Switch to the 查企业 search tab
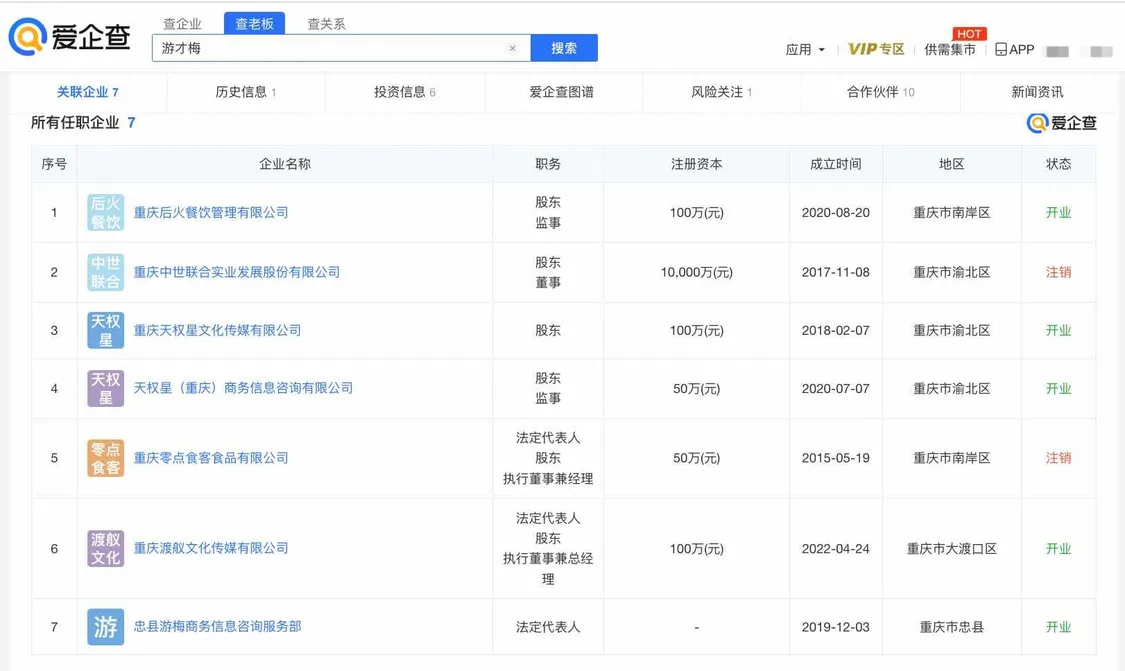 [182, 24]
